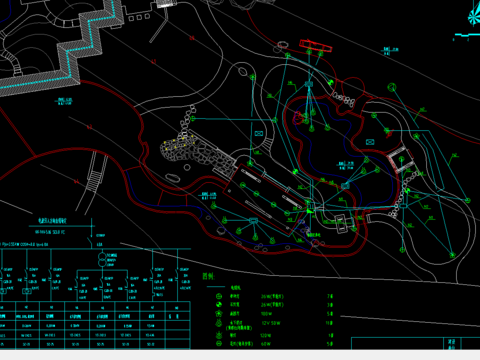Select the cyan cable line sample in legend
Screen dimensions: 480x360
(x=216, y=287)
